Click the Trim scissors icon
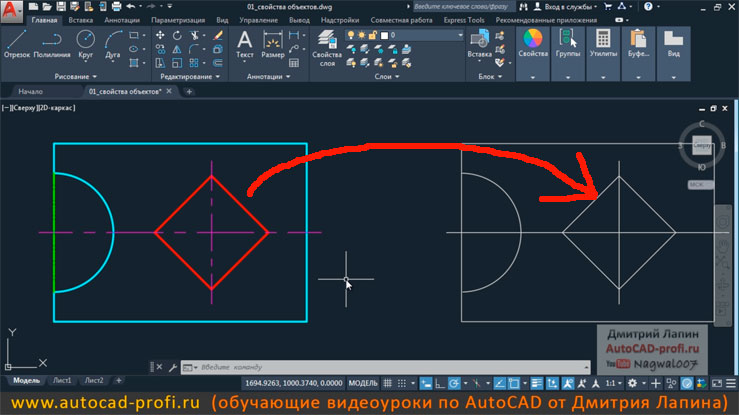This screenshot has height=415, width=739. (x=194, y=35)
